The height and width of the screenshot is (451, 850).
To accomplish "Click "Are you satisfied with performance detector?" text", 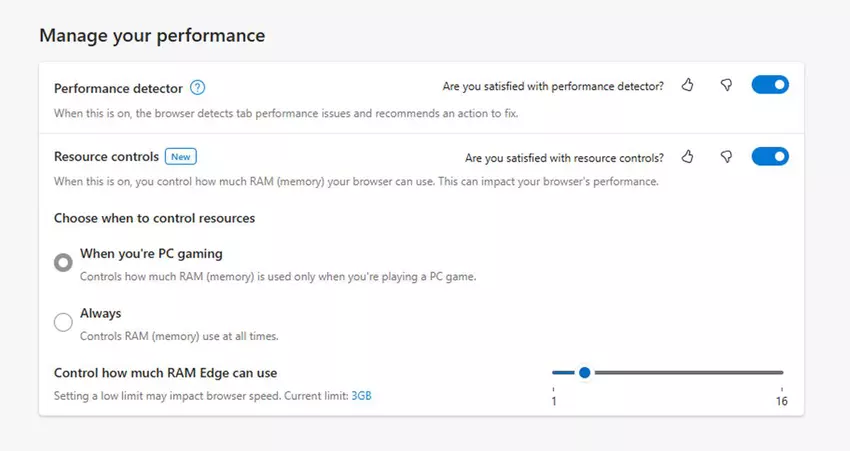I will coord(553,87).
